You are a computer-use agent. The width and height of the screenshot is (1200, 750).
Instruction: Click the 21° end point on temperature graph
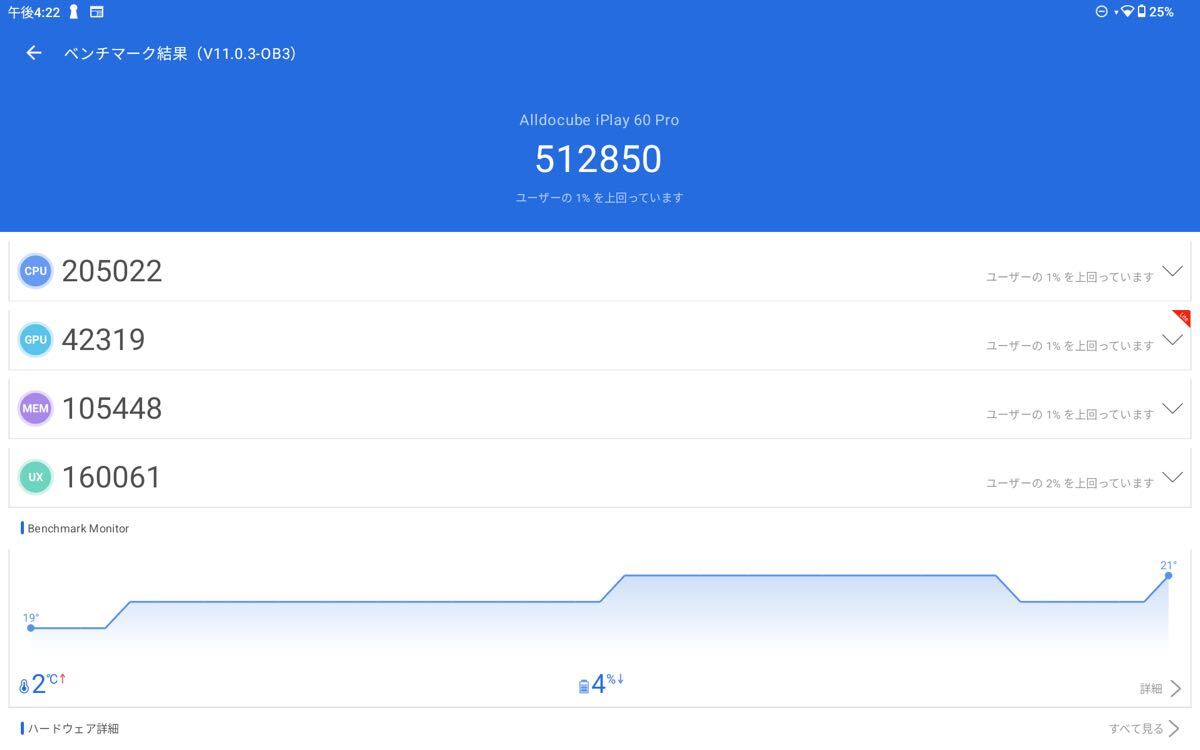point(1168,575)
